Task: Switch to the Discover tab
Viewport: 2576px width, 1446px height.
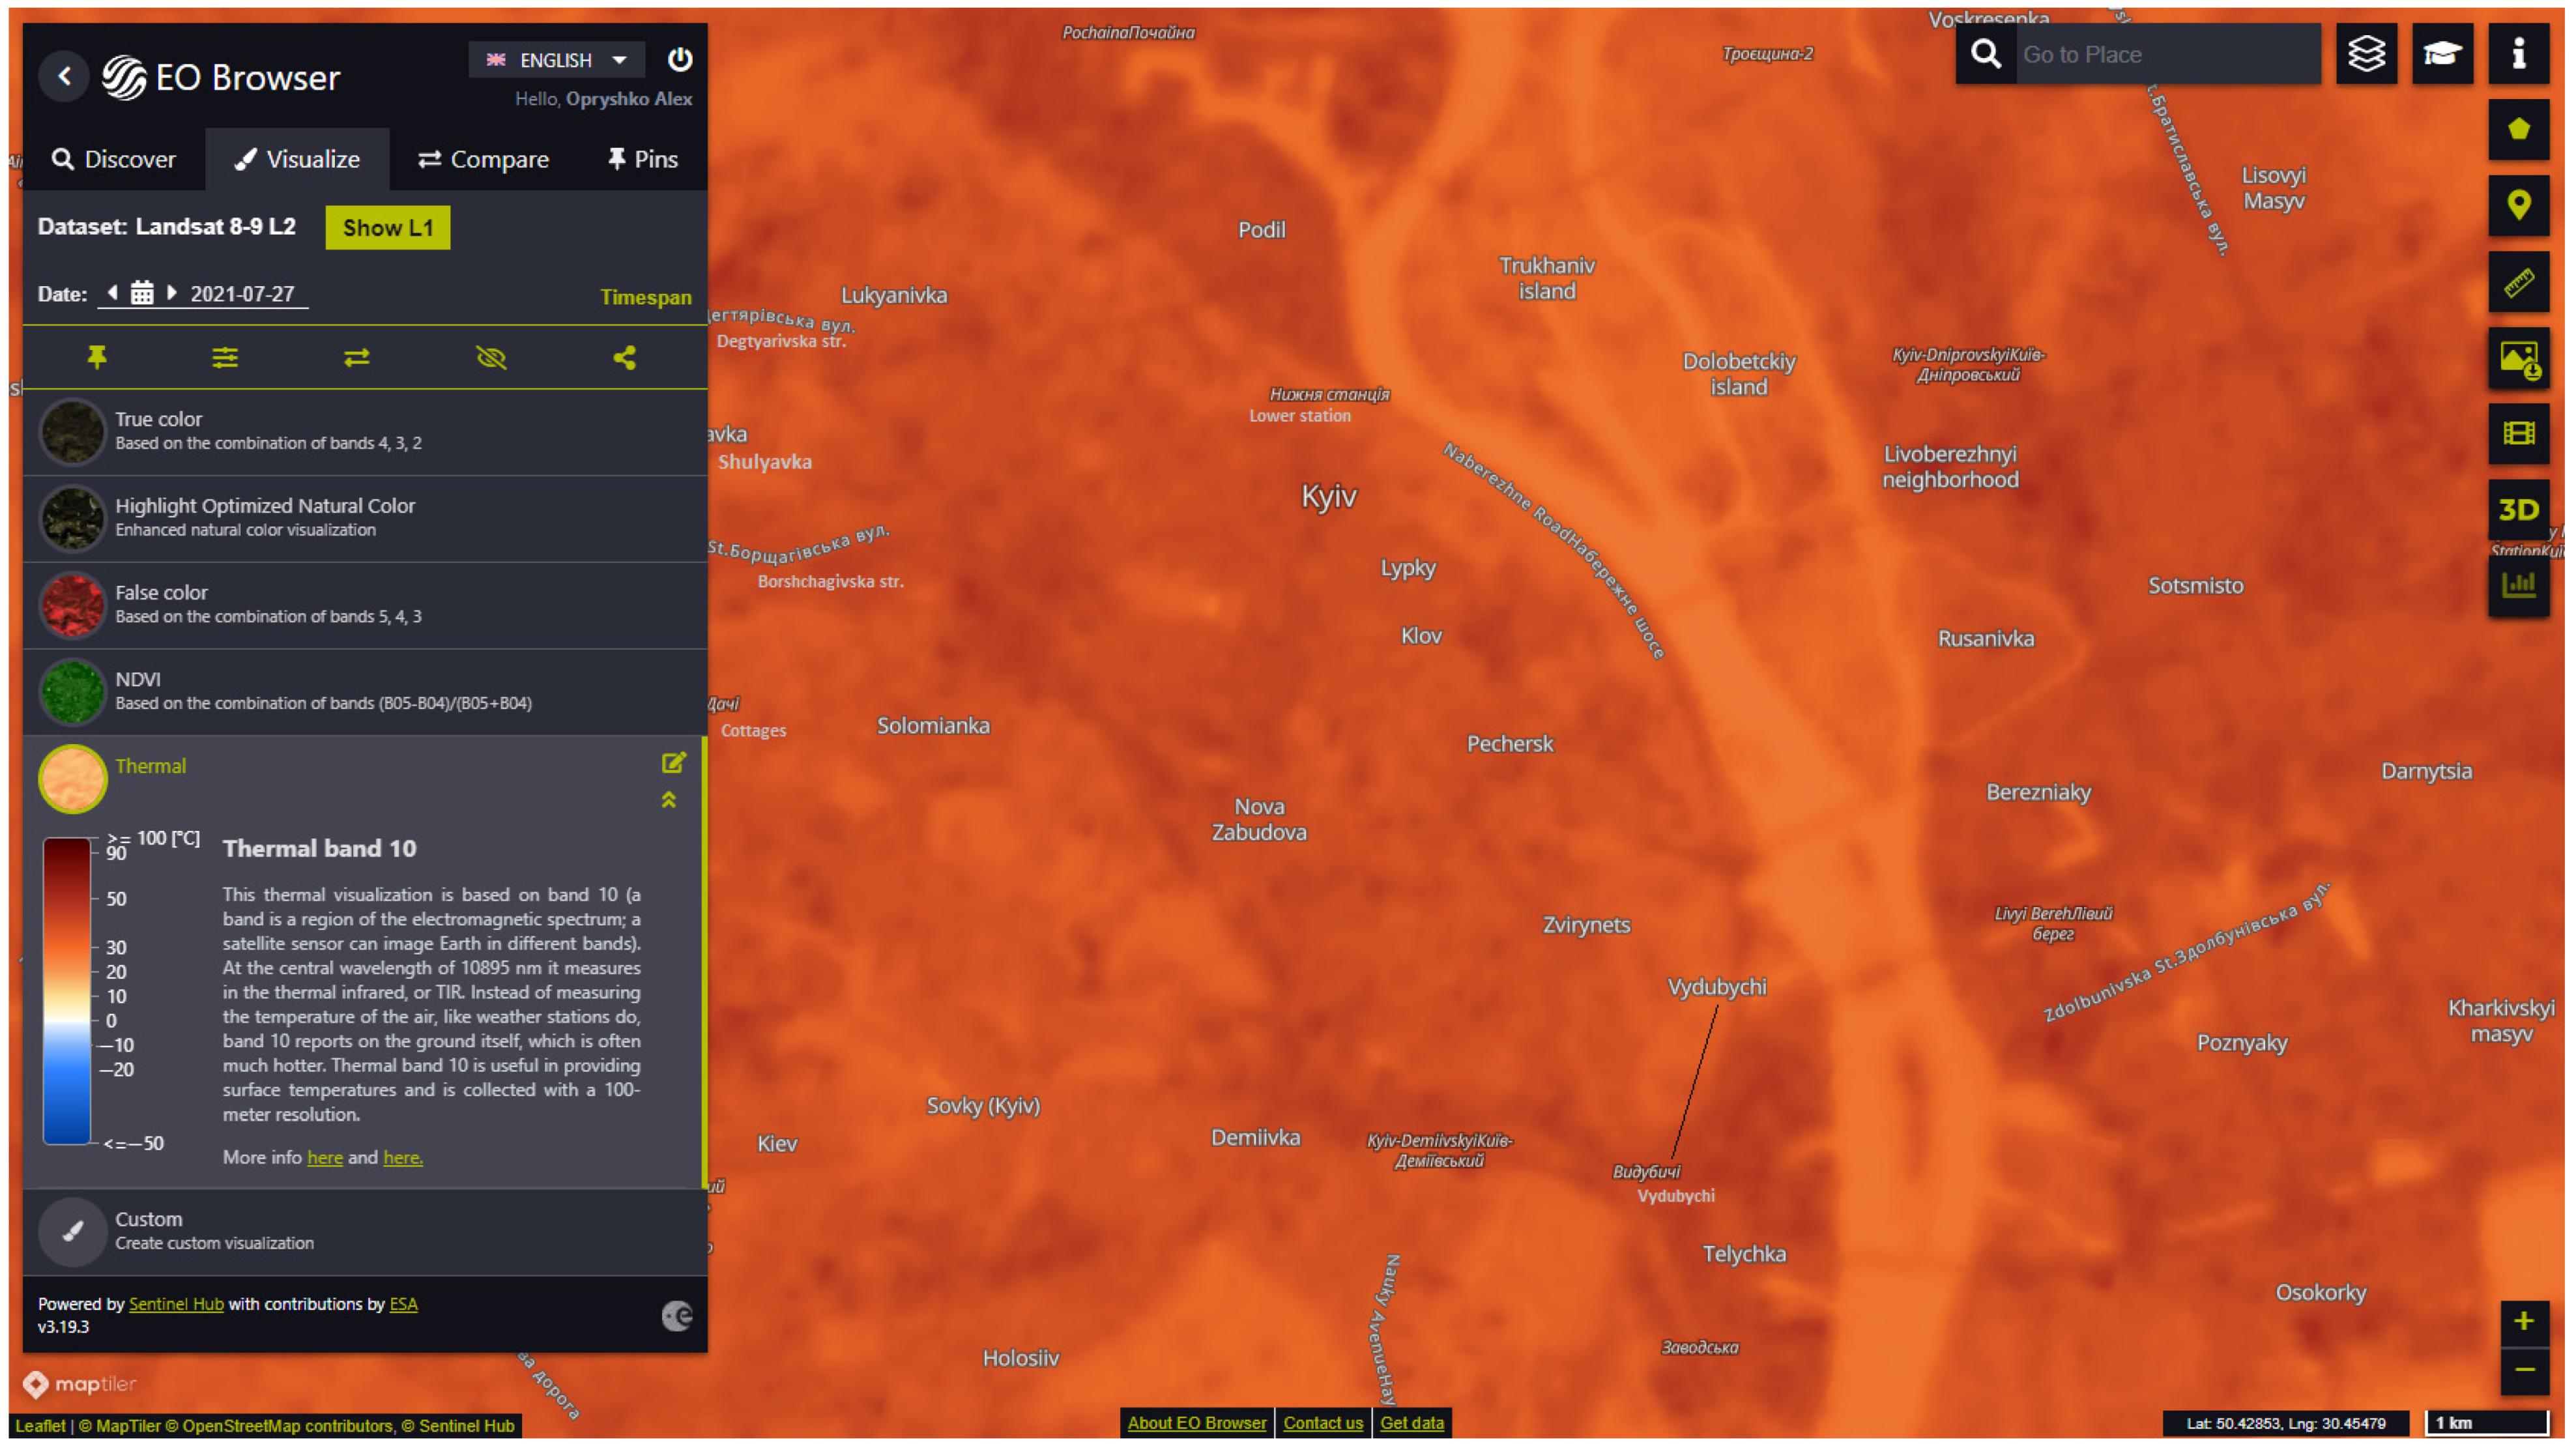Action: (x=114, y=159)
